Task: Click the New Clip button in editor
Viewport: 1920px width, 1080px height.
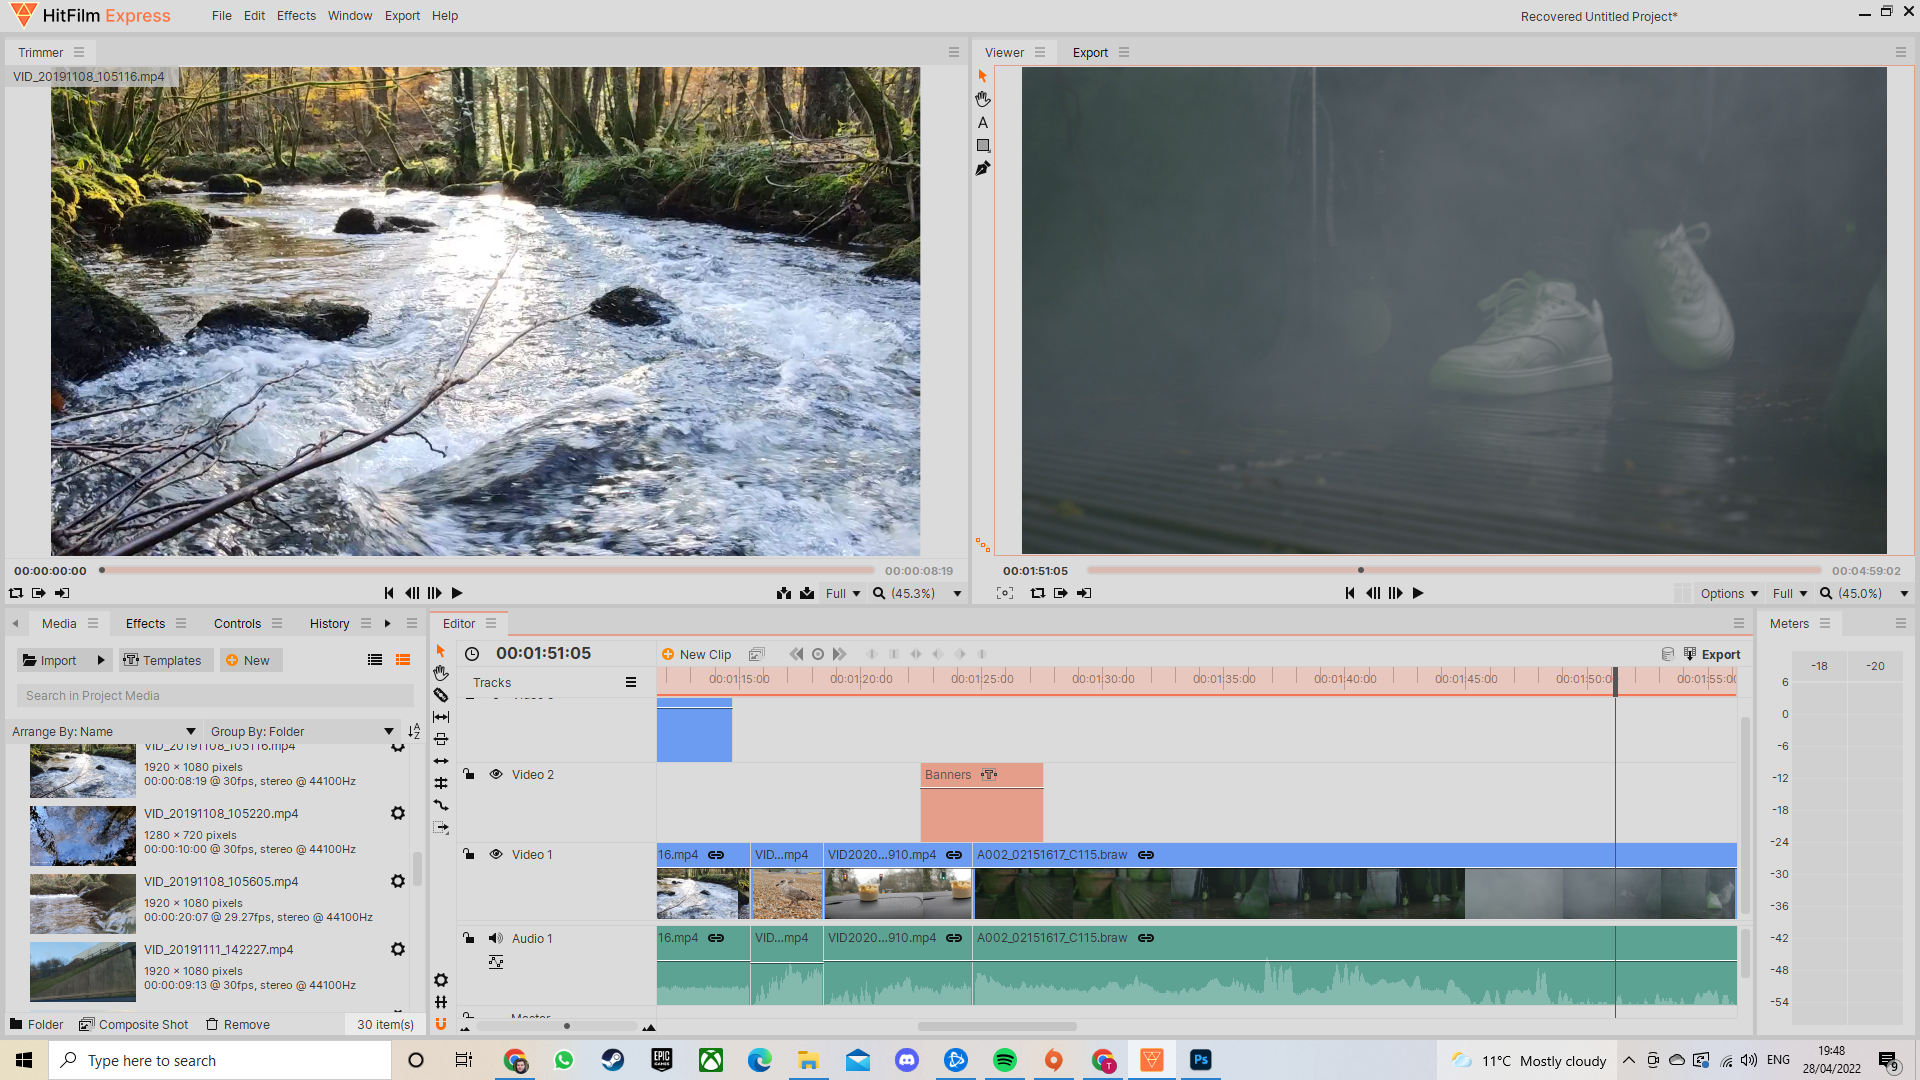Action: tap(695, 653)
